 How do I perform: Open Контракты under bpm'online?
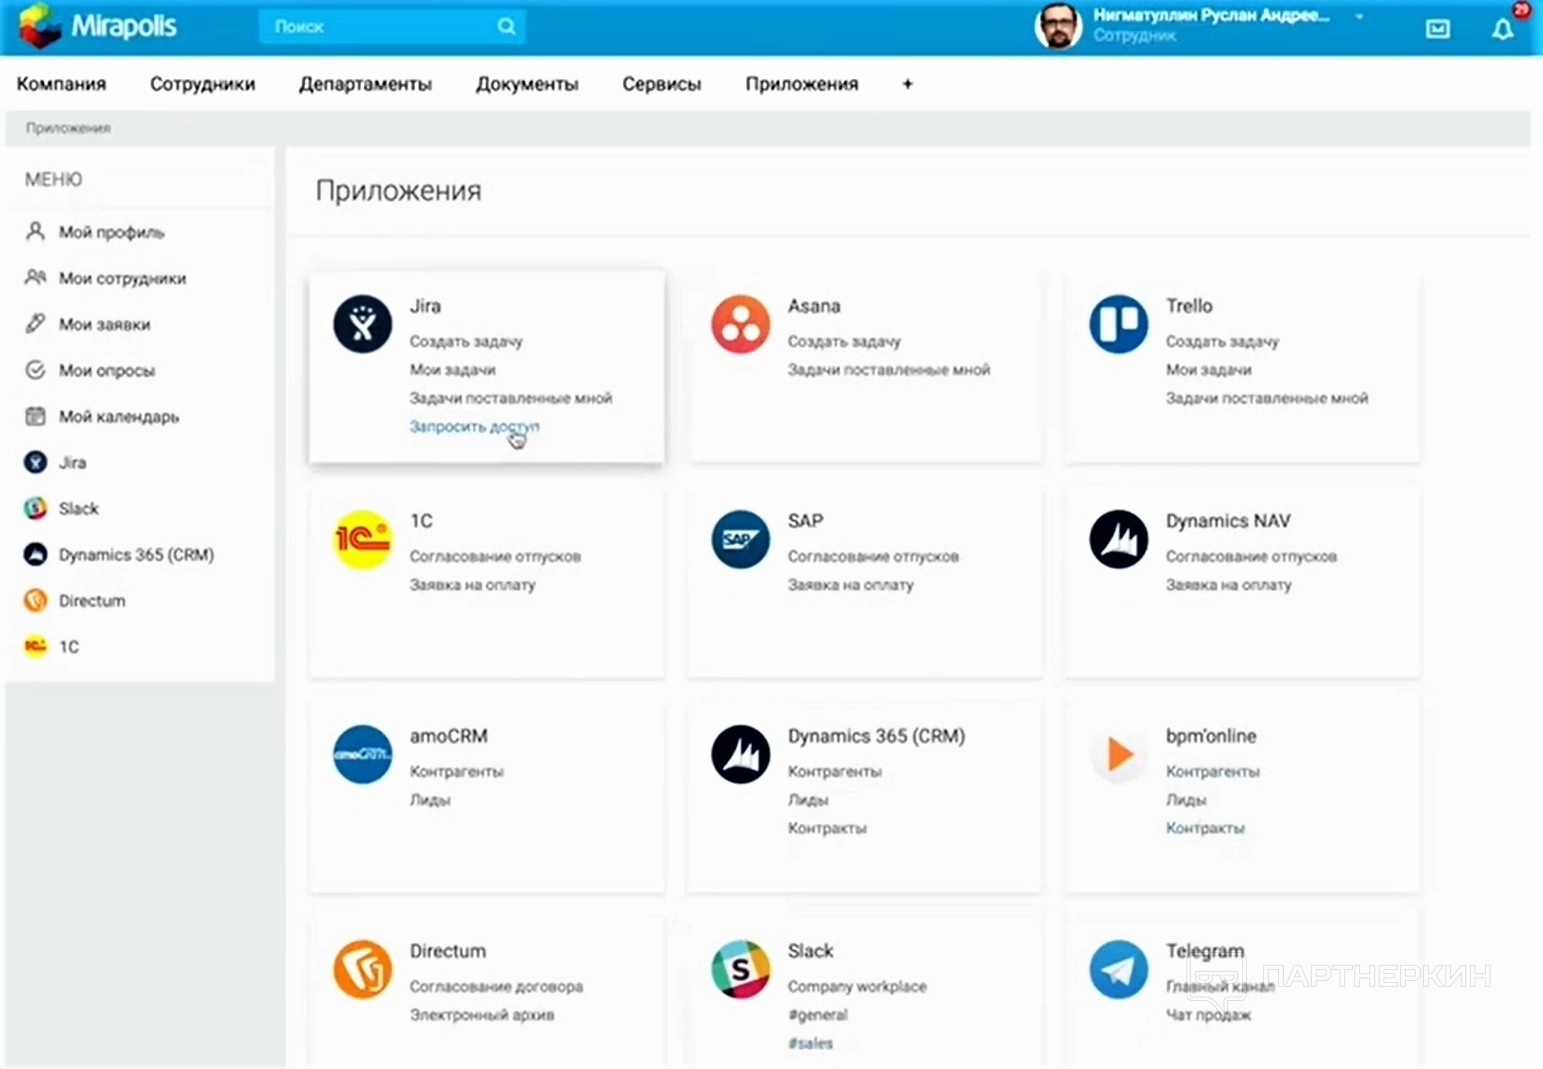tap(1205, 827)
